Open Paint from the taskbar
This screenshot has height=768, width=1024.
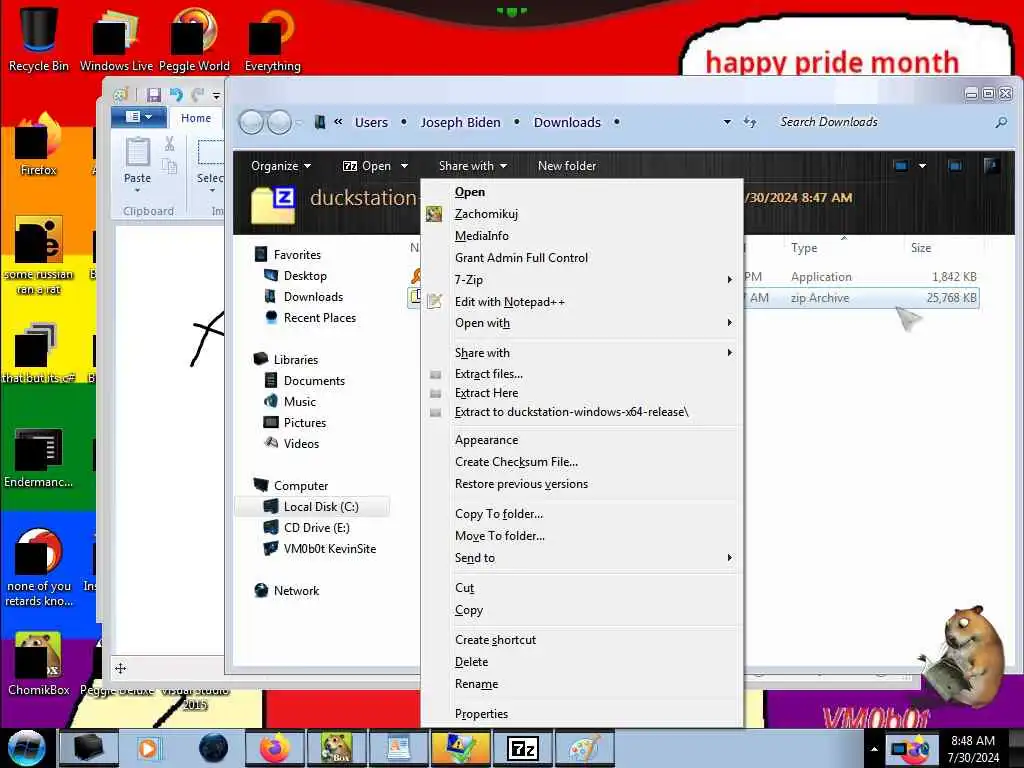(x=584, y=748)
